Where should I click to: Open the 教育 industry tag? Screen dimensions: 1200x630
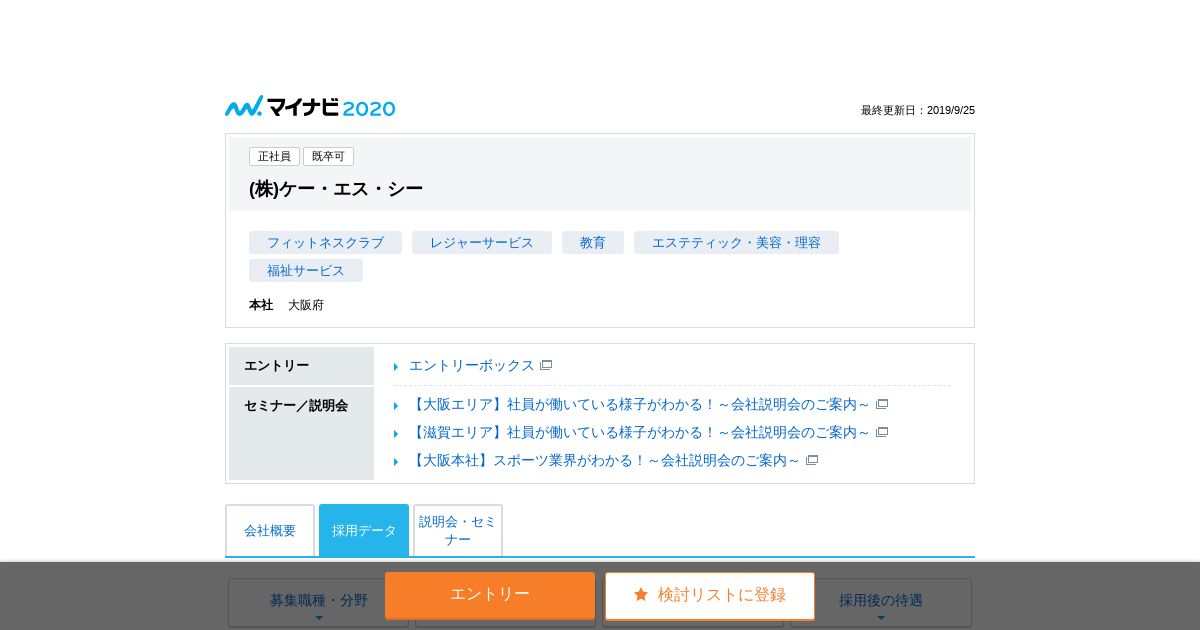click(x=593, y=243)
